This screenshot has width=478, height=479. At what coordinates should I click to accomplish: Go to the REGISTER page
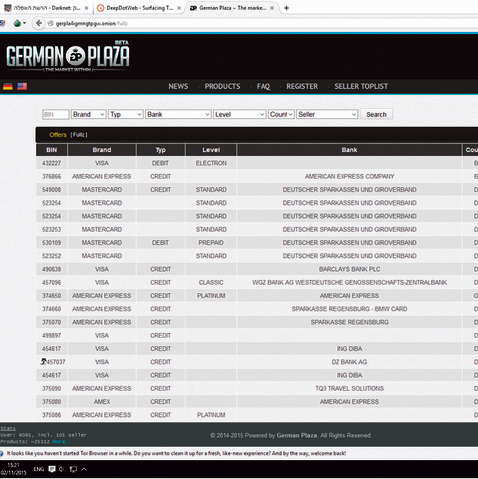(x=302, y=86)
